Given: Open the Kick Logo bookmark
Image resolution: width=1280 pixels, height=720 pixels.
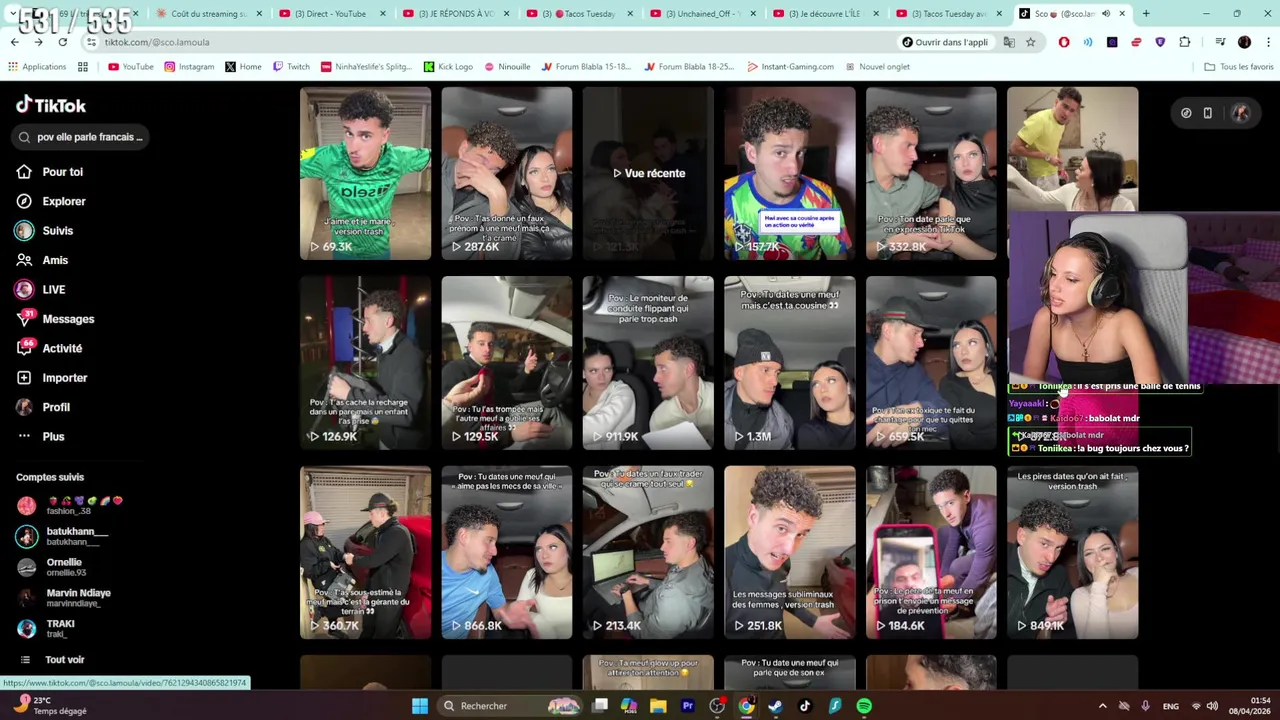Looking at the screenshot, I should 448,67.
